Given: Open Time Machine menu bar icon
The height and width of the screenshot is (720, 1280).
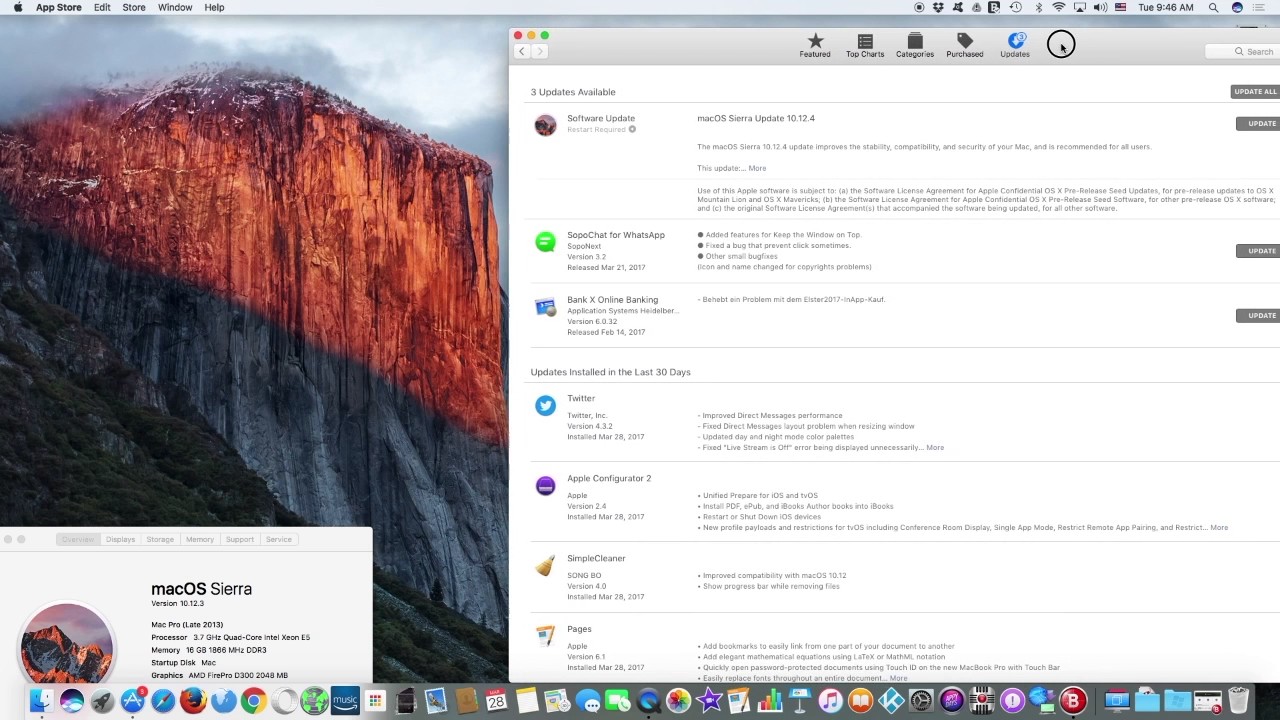Looking at the screenshot, I should [1015, 7].
